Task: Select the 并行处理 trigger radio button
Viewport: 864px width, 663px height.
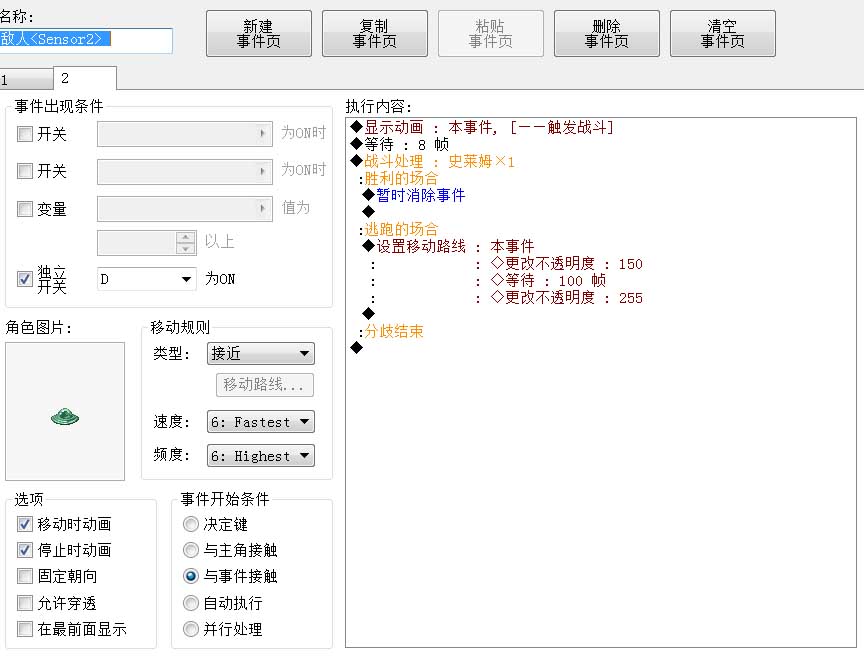Action: click(x=191, y=629)
